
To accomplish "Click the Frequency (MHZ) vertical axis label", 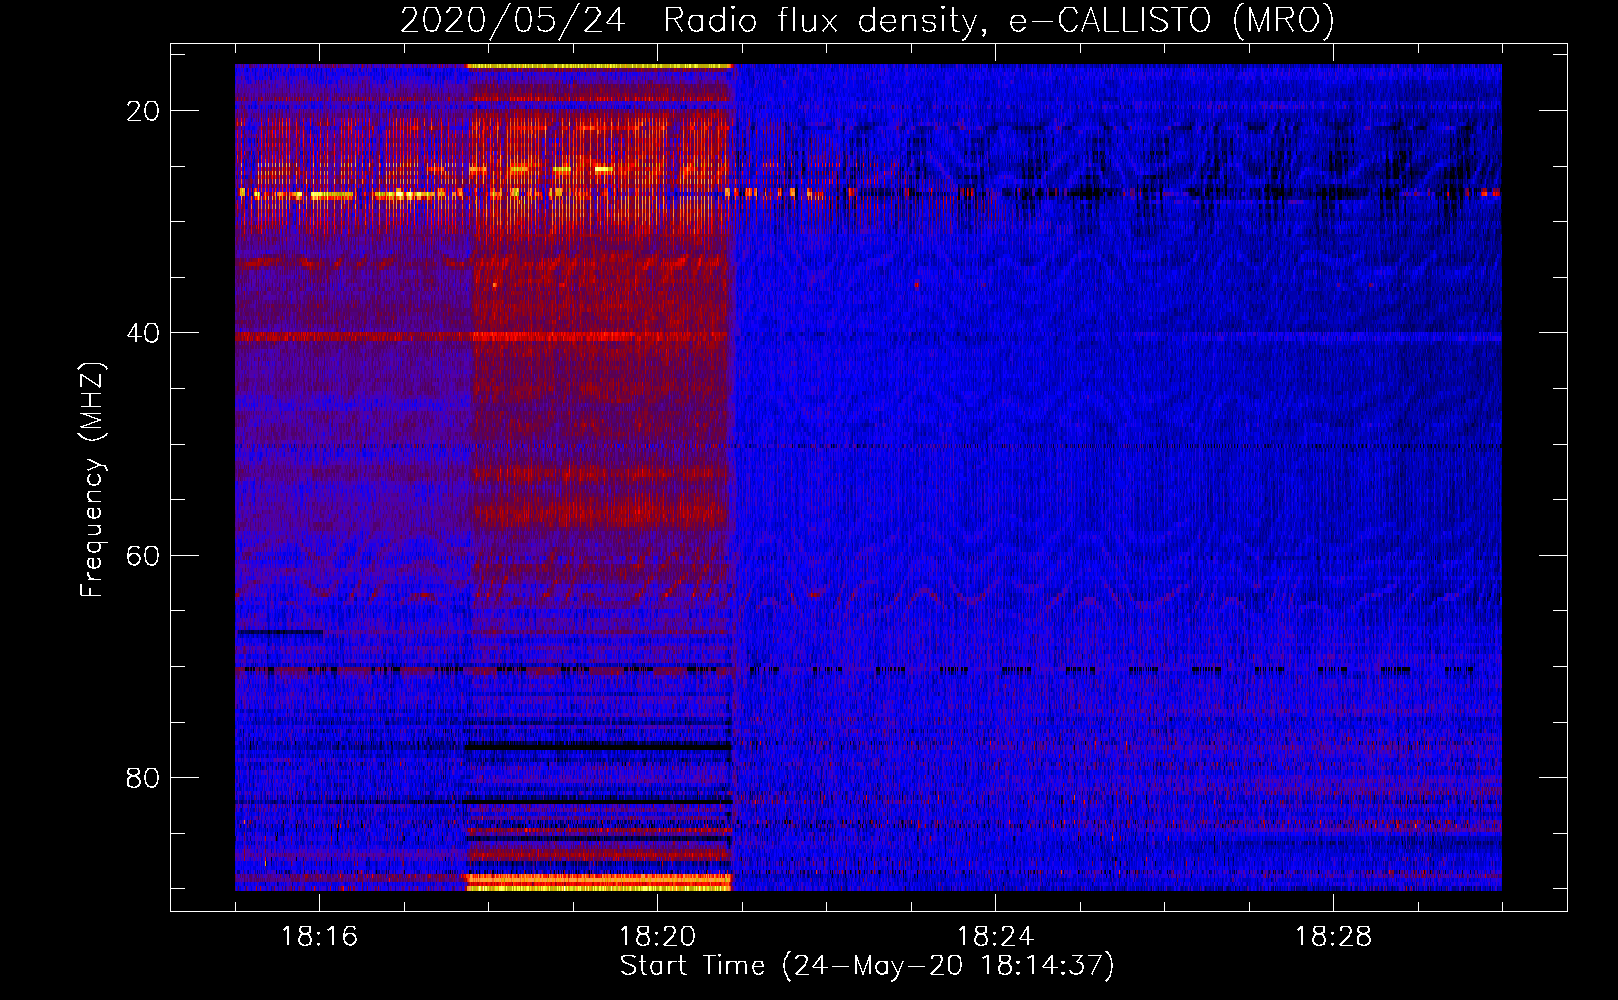I will pos(92,480).
